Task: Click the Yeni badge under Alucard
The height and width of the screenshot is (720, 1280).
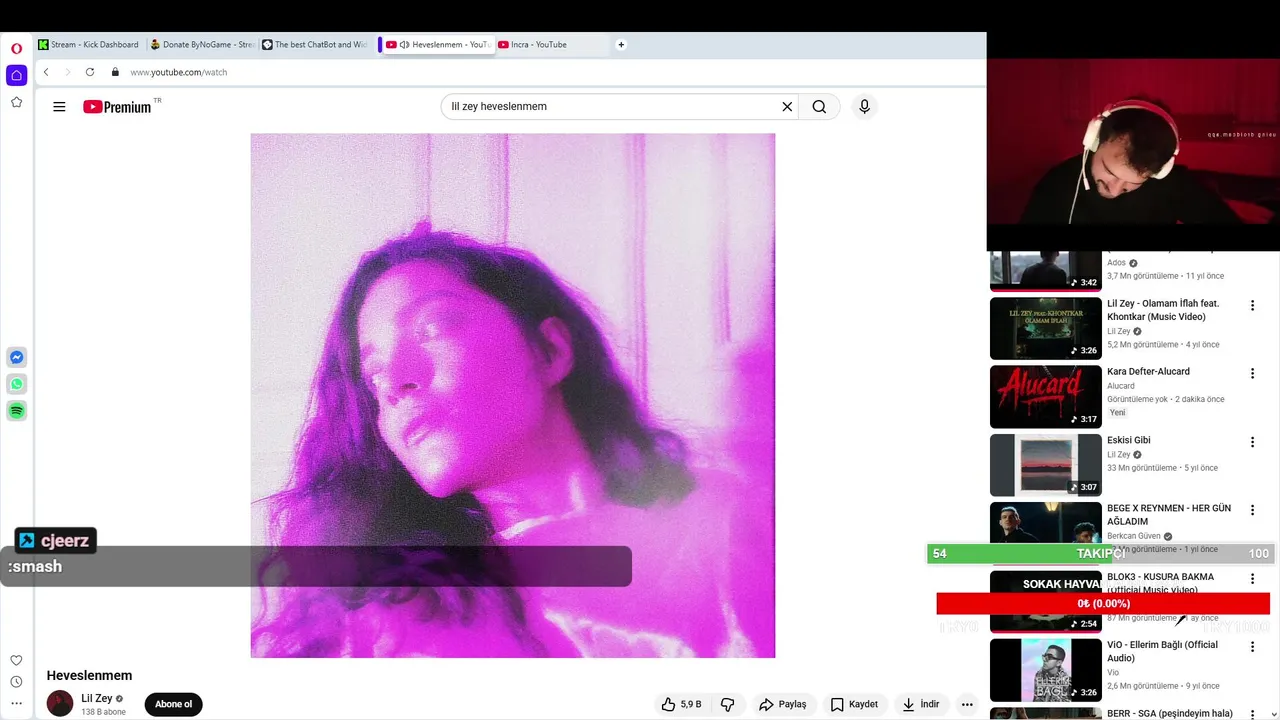Action: coord(1117,412)
